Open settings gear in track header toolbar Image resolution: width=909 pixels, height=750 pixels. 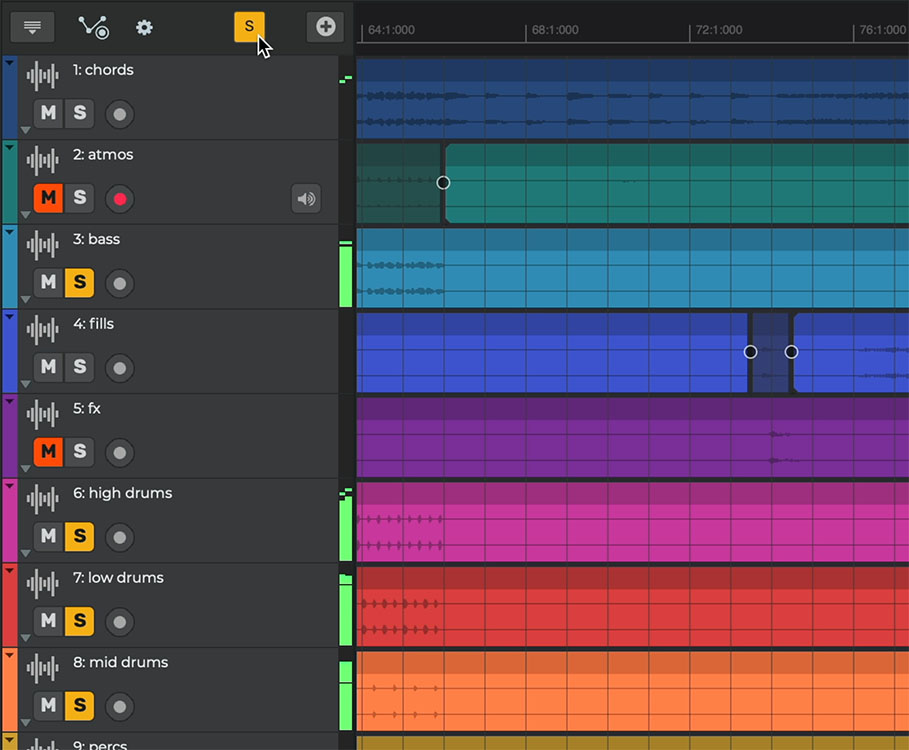(144, 27)
